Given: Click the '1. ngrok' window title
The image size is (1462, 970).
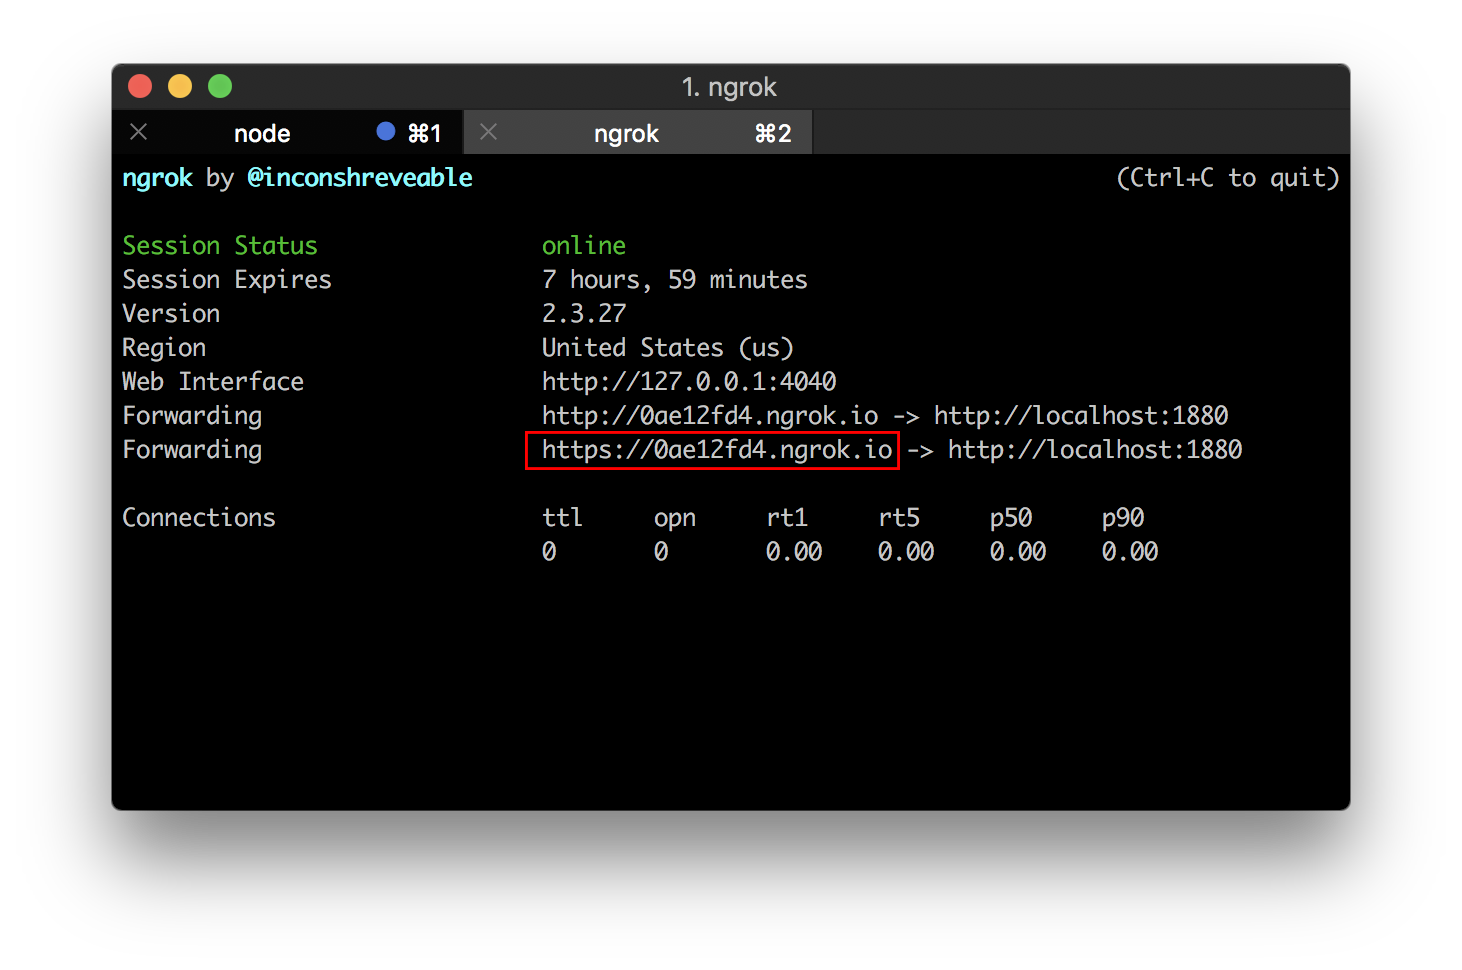Looking at the screenshot, I should [x=729, y=87].
